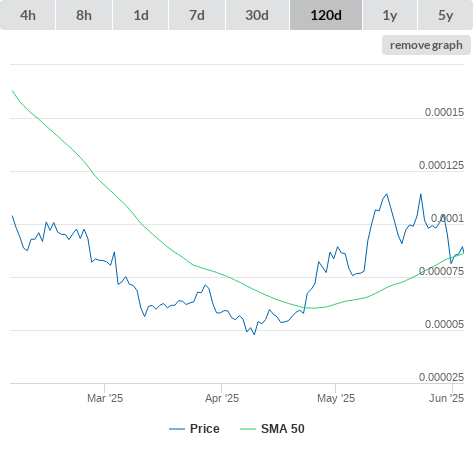Select the 8h time range tab
The width and height of the screenshot is (474, 455).
point(84,15)
